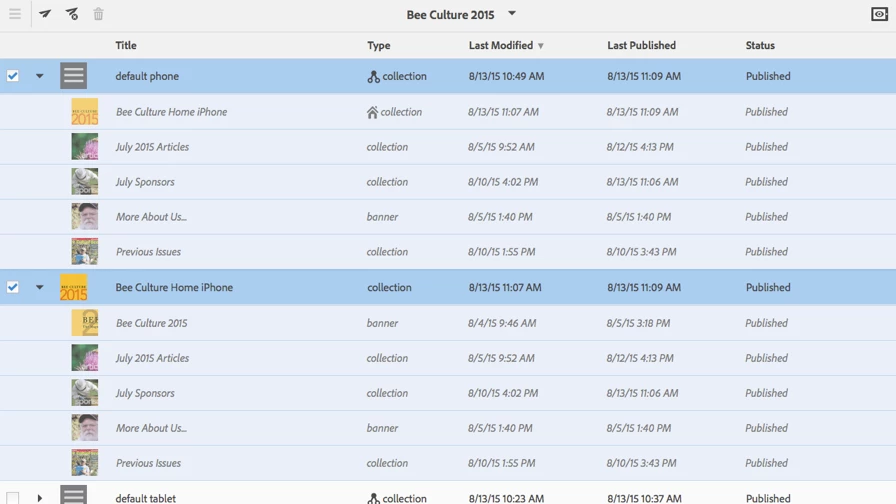896x504 pixels.
Task: Click the Last Modified sort arrow
Action: point(541,46)
